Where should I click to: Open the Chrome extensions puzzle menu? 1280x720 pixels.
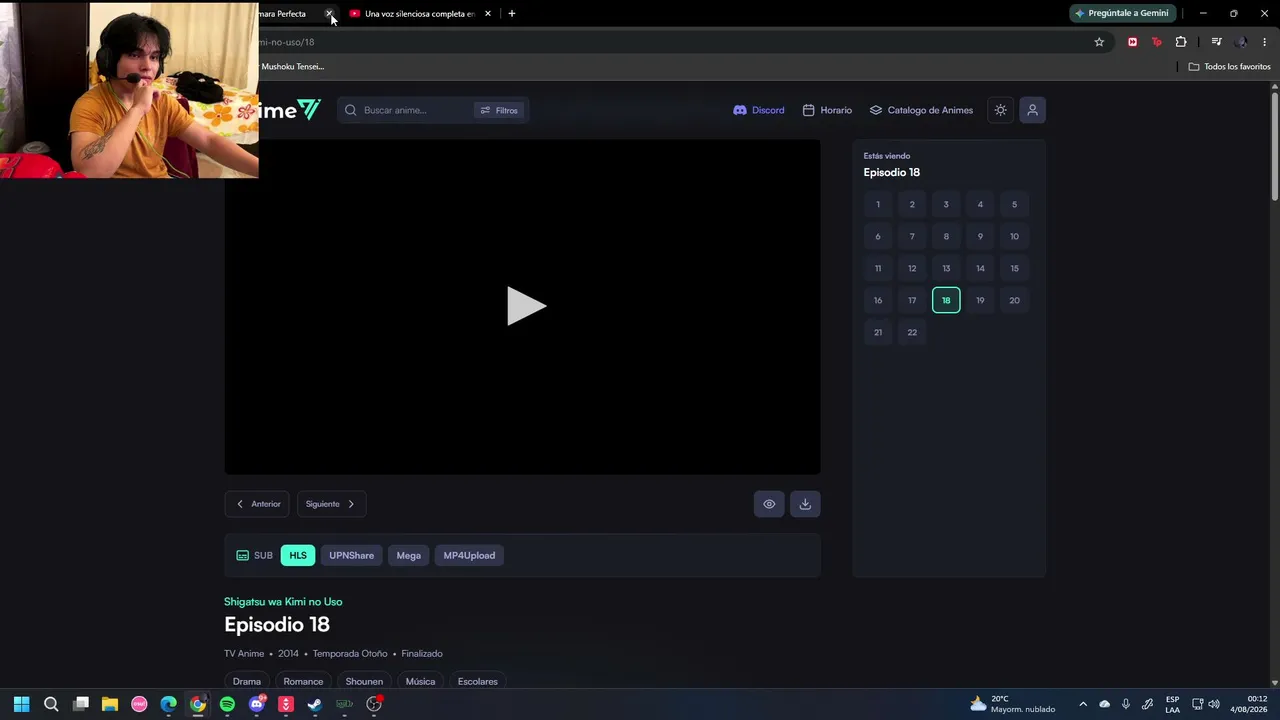[x=1181, y=42]
